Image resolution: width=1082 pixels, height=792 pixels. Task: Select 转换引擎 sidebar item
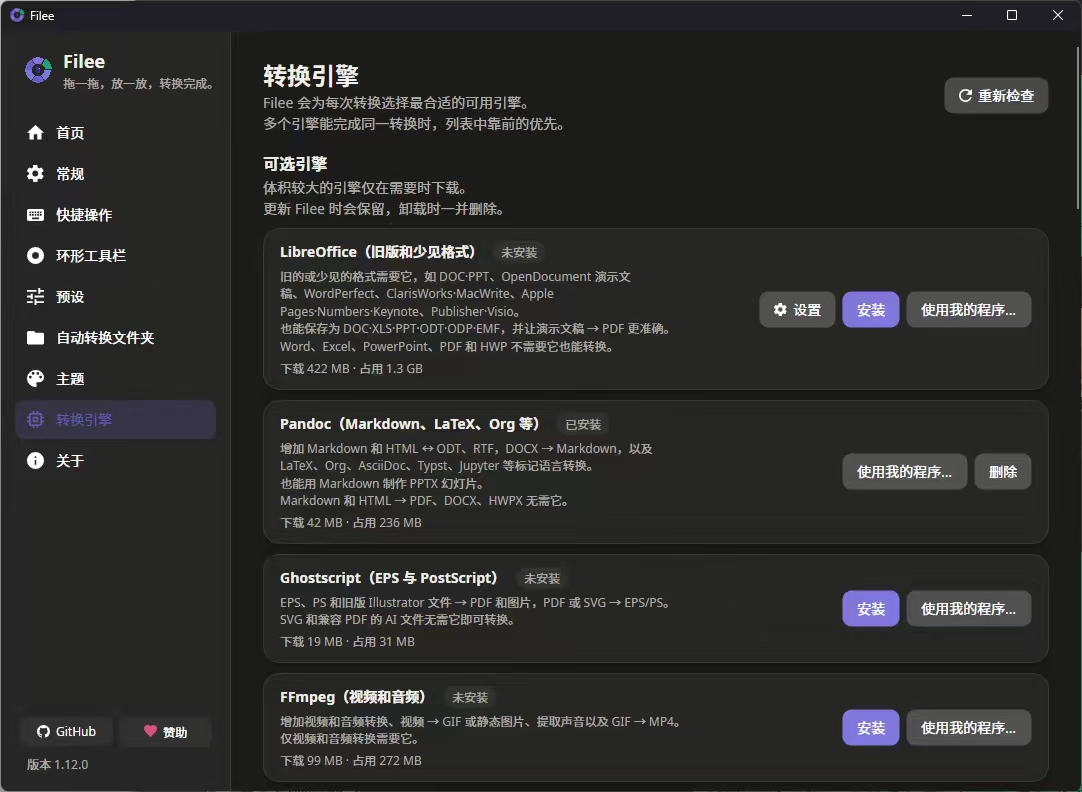click(x=116, y=419)
